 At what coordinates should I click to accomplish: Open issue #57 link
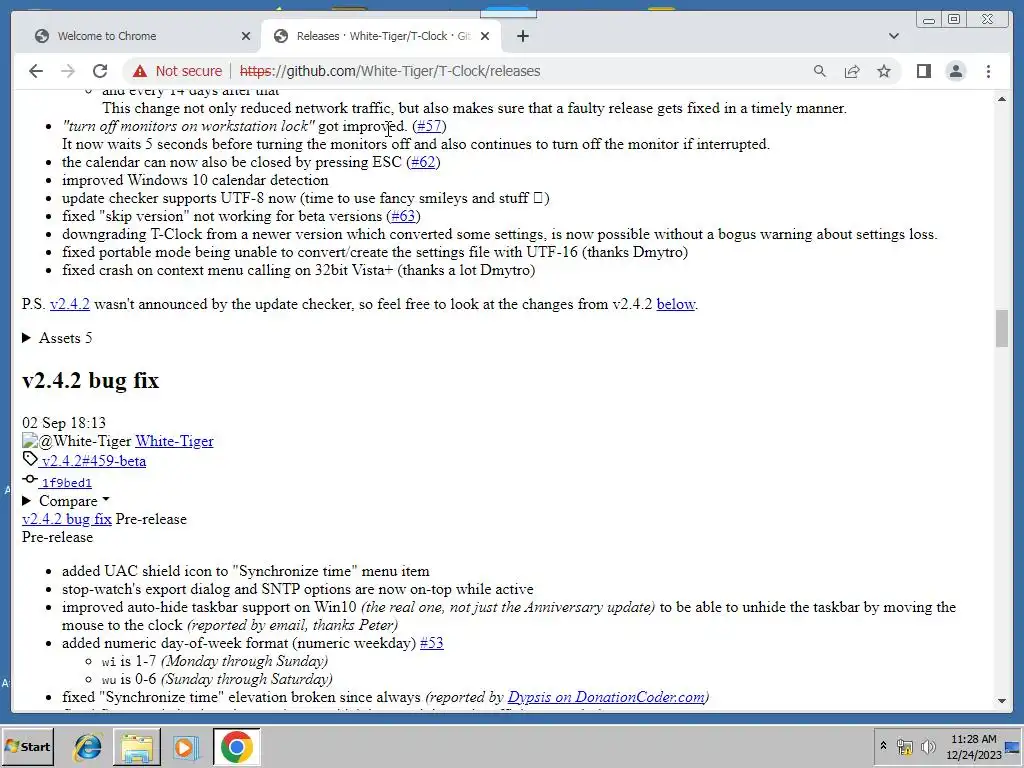[429, 126]
